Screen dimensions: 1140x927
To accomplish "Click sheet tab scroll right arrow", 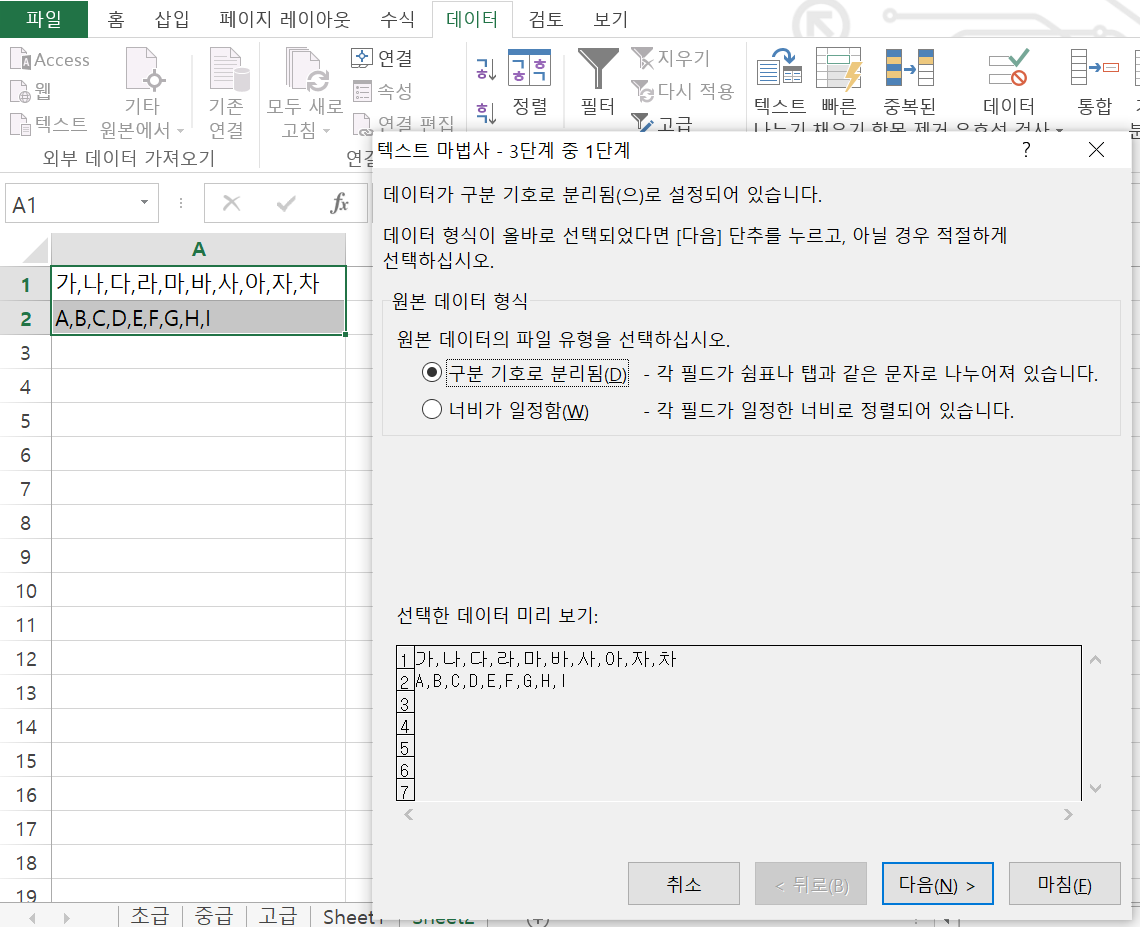I will (66, 918).
